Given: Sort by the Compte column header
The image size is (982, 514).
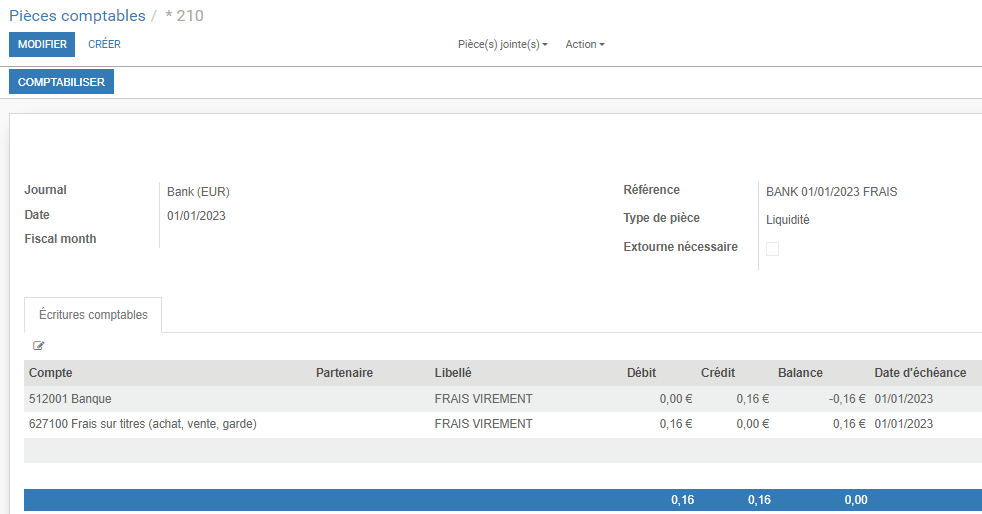Looking at the screenshot, I should tap(51, 373).
